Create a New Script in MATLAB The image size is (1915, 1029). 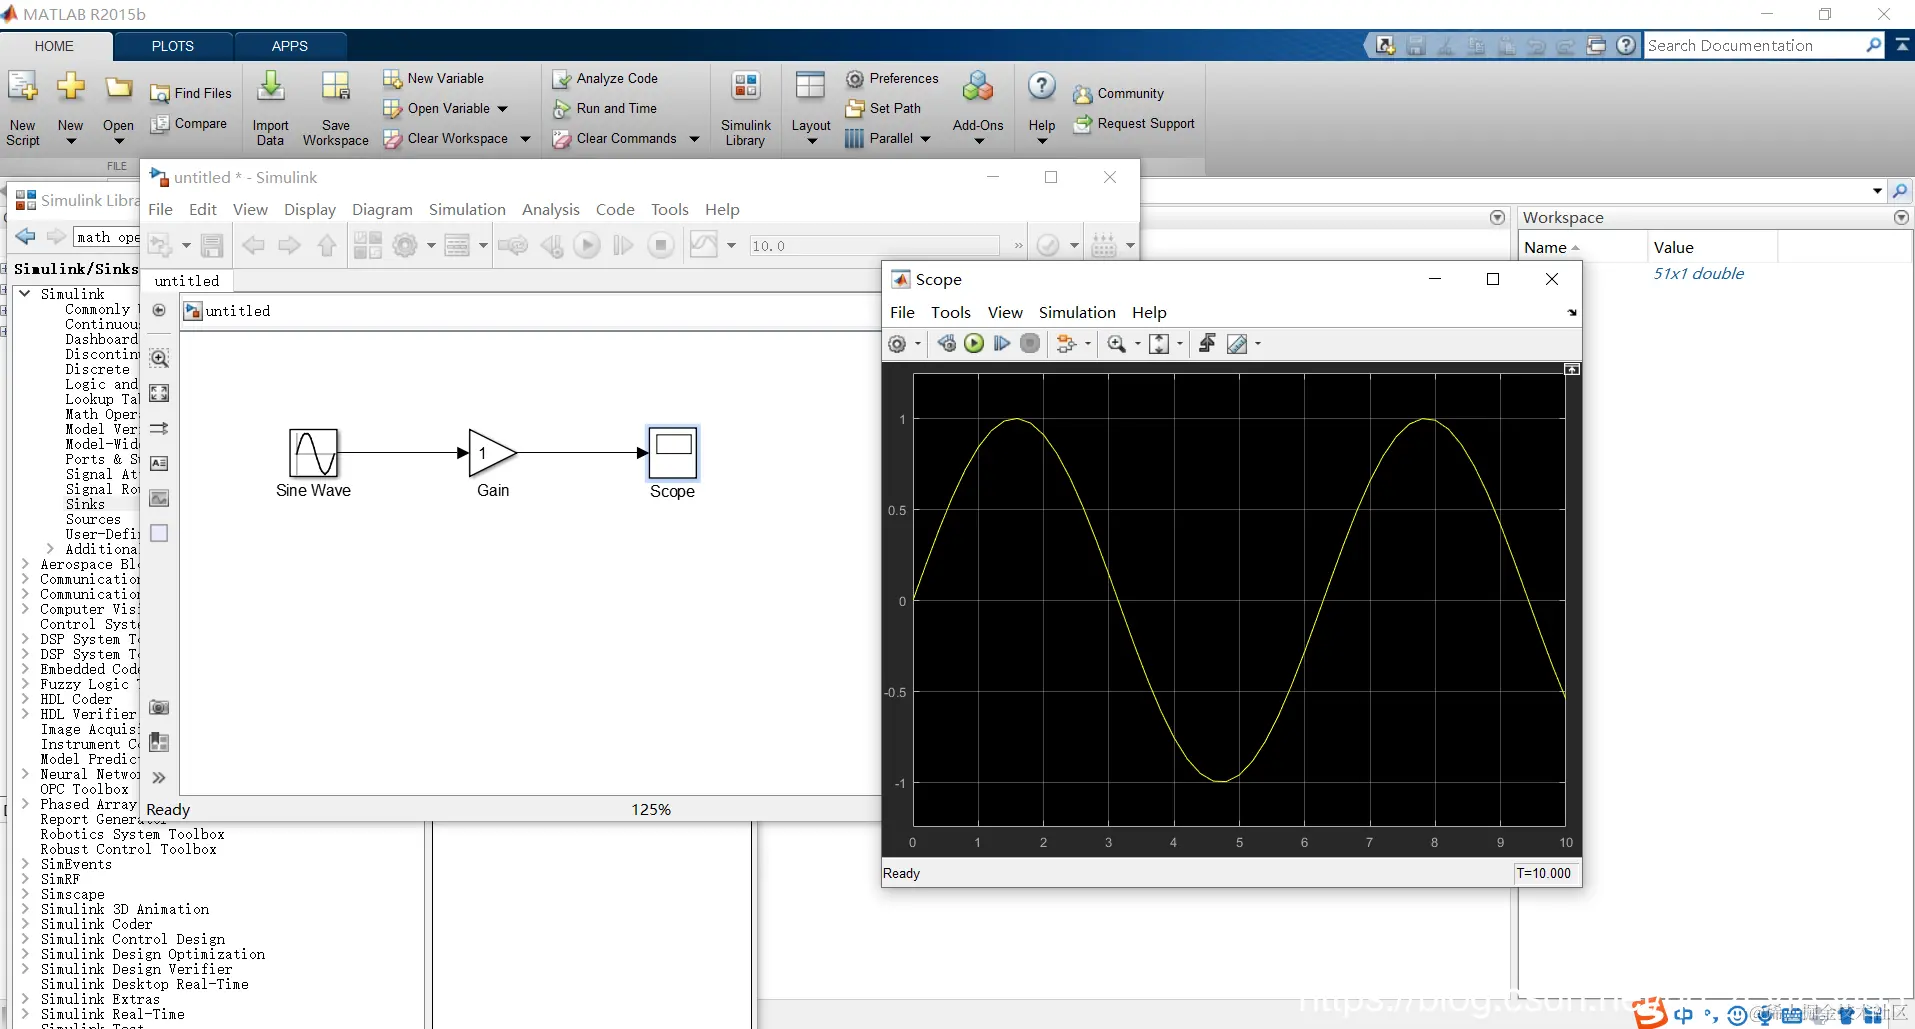tap(22, 108)
